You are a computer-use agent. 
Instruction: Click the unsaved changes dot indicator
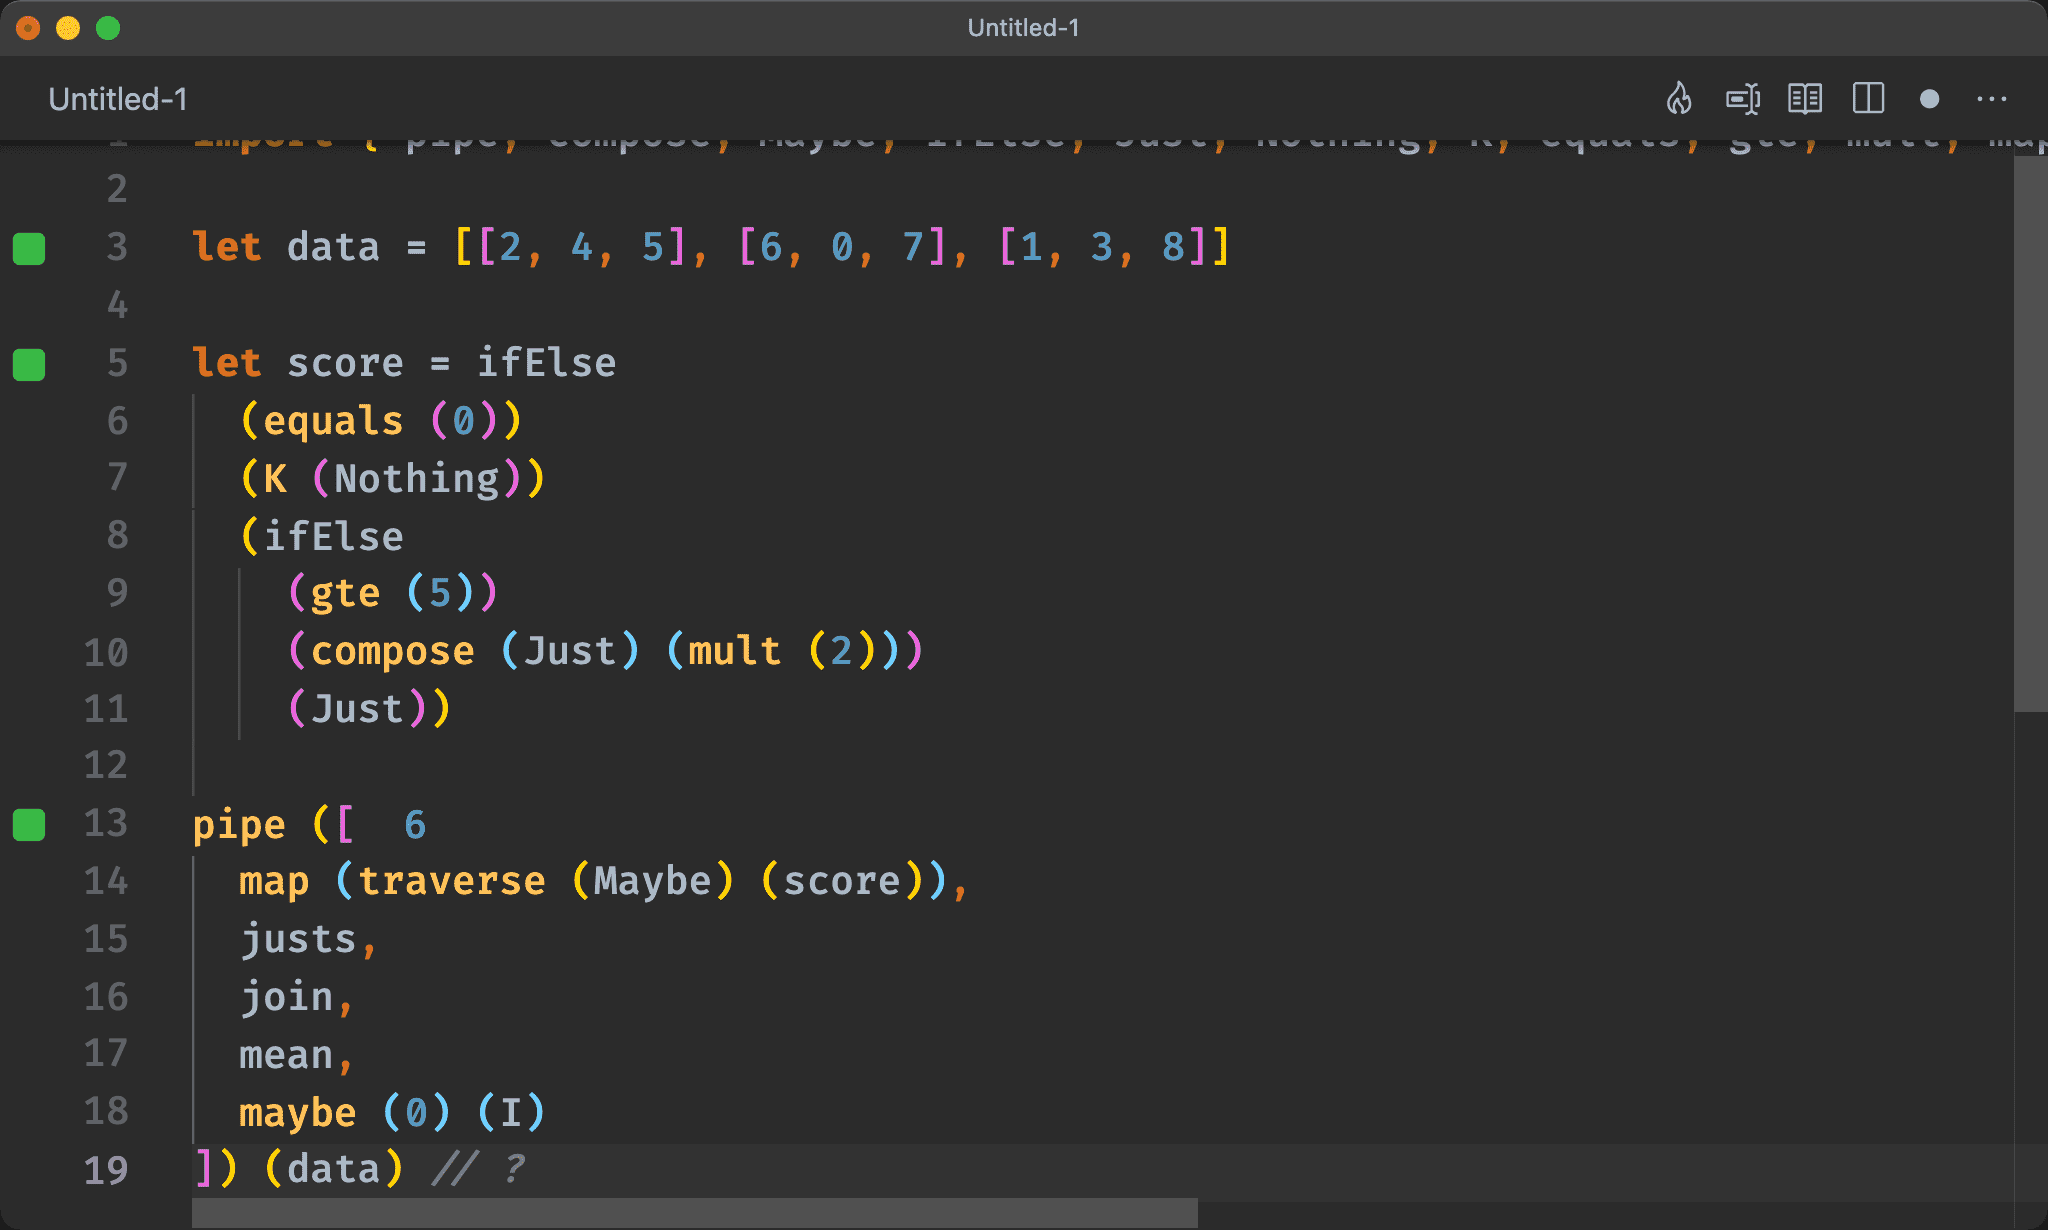1930,99
